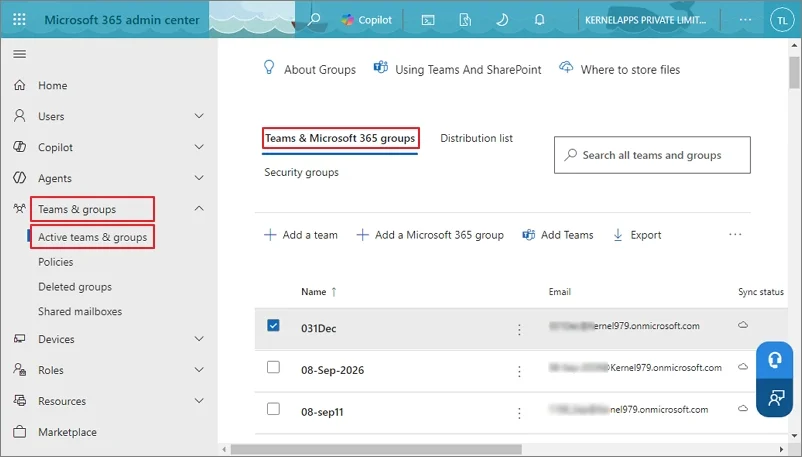Open Shared mailboxes page
Viewport: 802px width, 457px height.
coord(80,312)
